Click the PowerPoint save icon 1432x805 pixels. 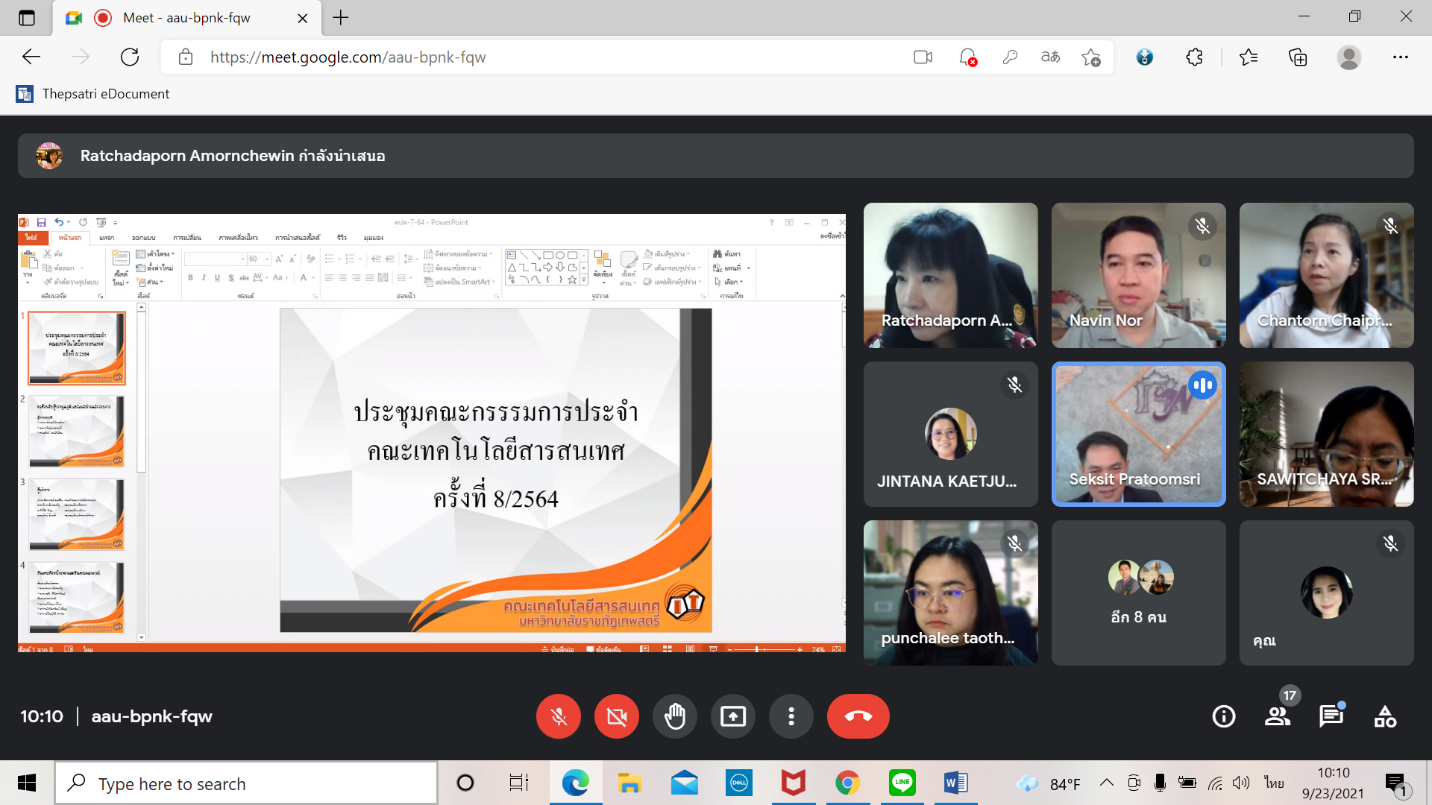pos(41,222)
